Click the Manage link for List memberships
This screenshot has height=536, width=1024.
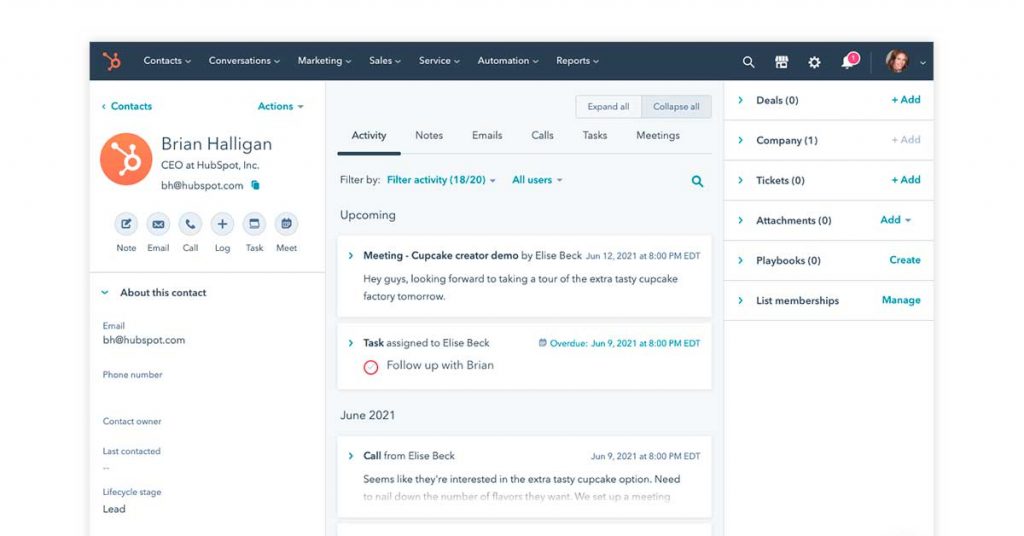900,300
